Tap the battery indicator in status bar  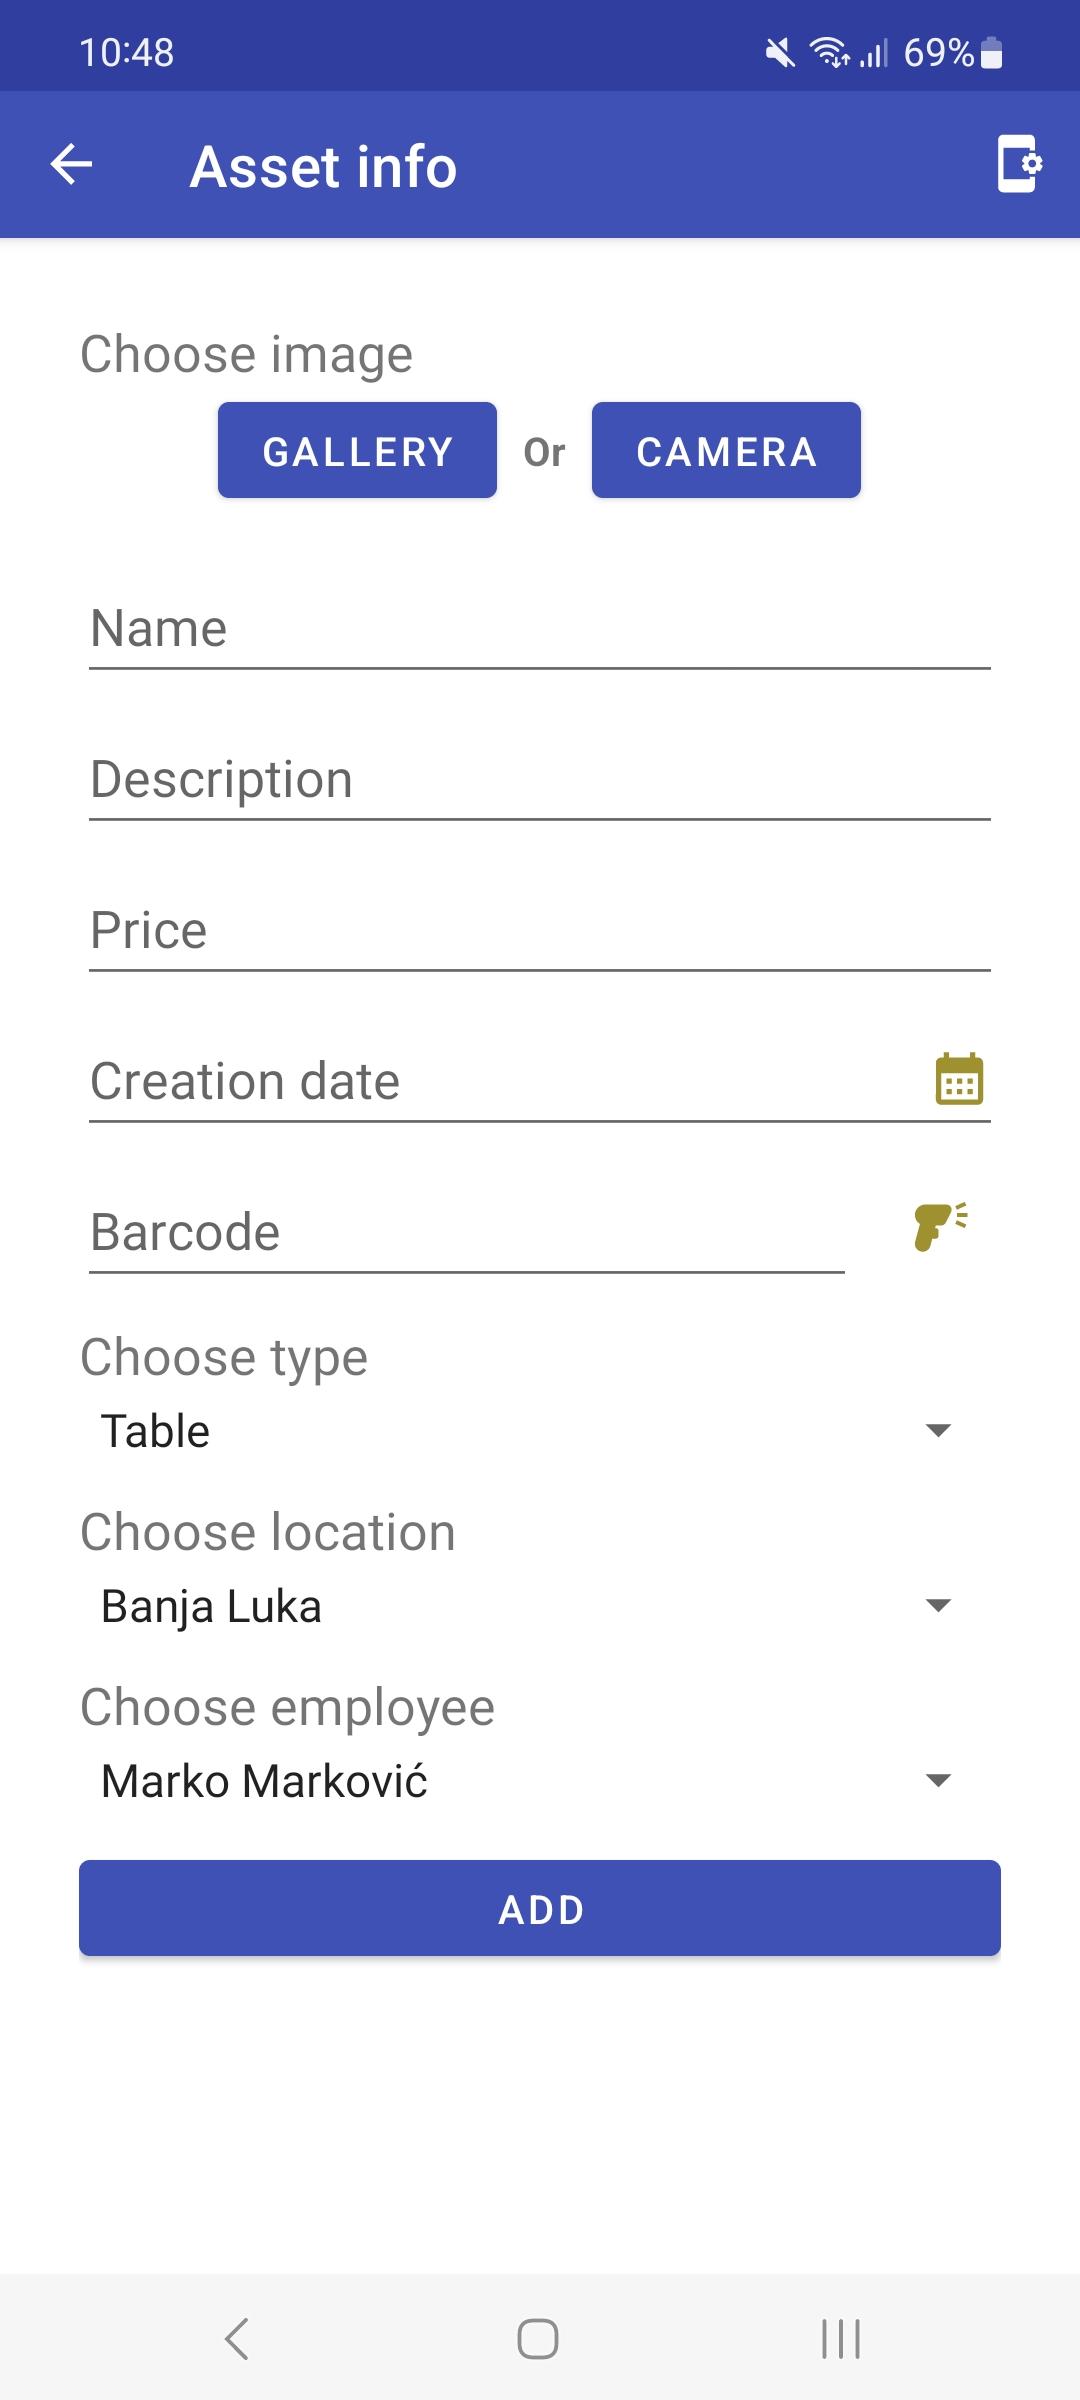pyautogui.click(x=991, y=52)
